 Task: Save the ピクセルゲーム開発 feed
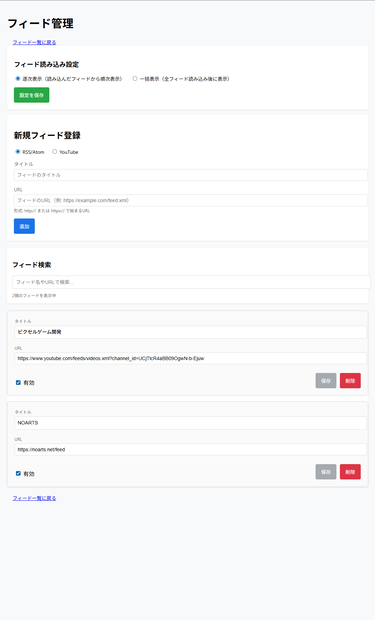pos(326,380)
